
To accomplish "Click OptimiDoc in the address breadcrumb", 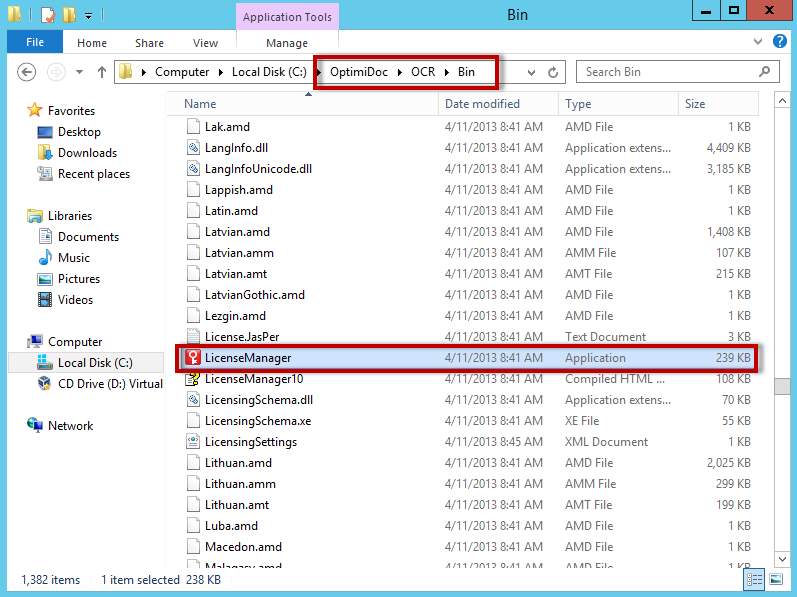I will (358, 72).
